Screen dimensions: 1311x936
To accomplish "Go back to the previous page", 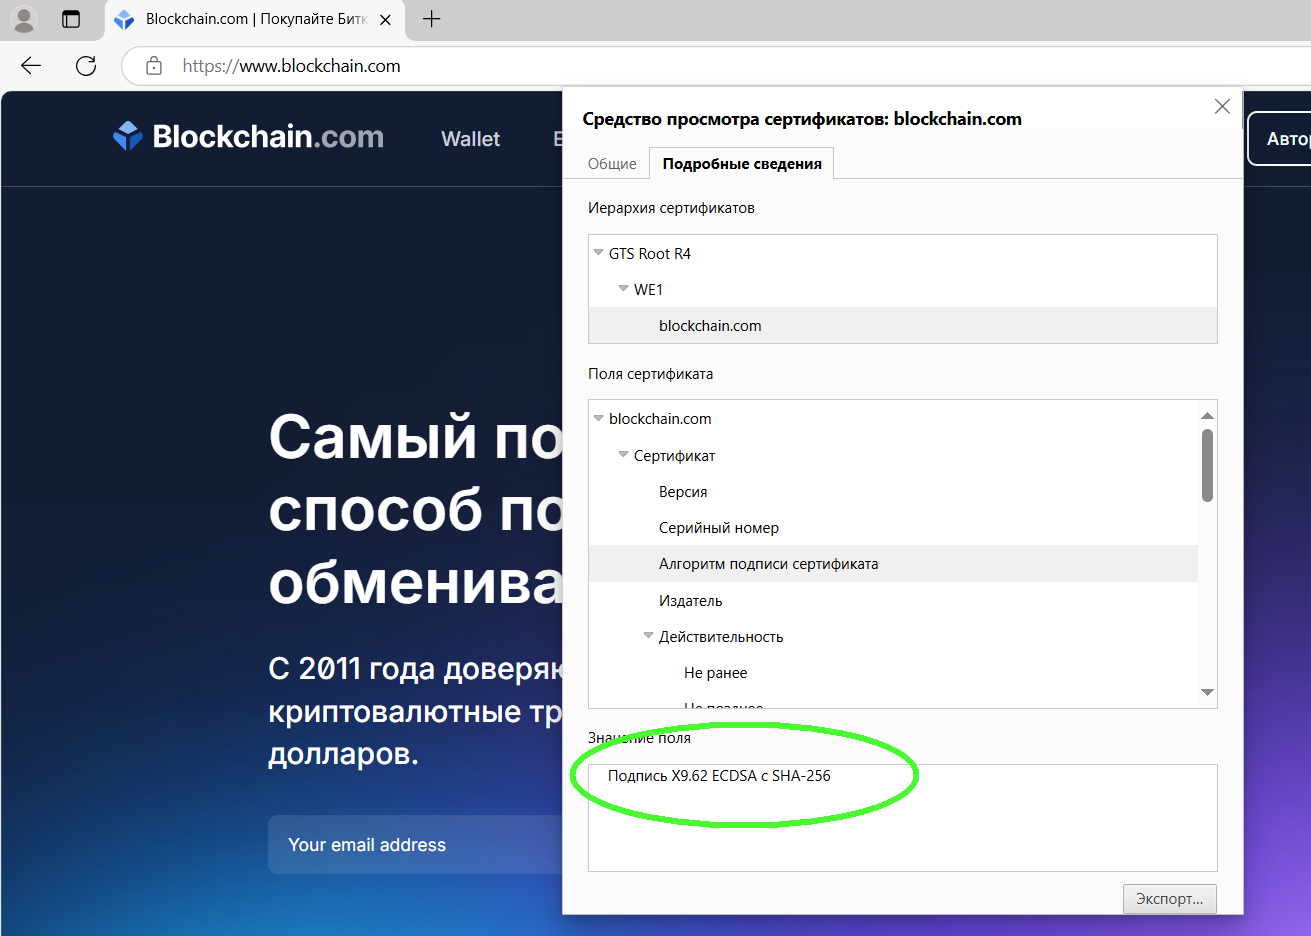I will tap(31, 66).
